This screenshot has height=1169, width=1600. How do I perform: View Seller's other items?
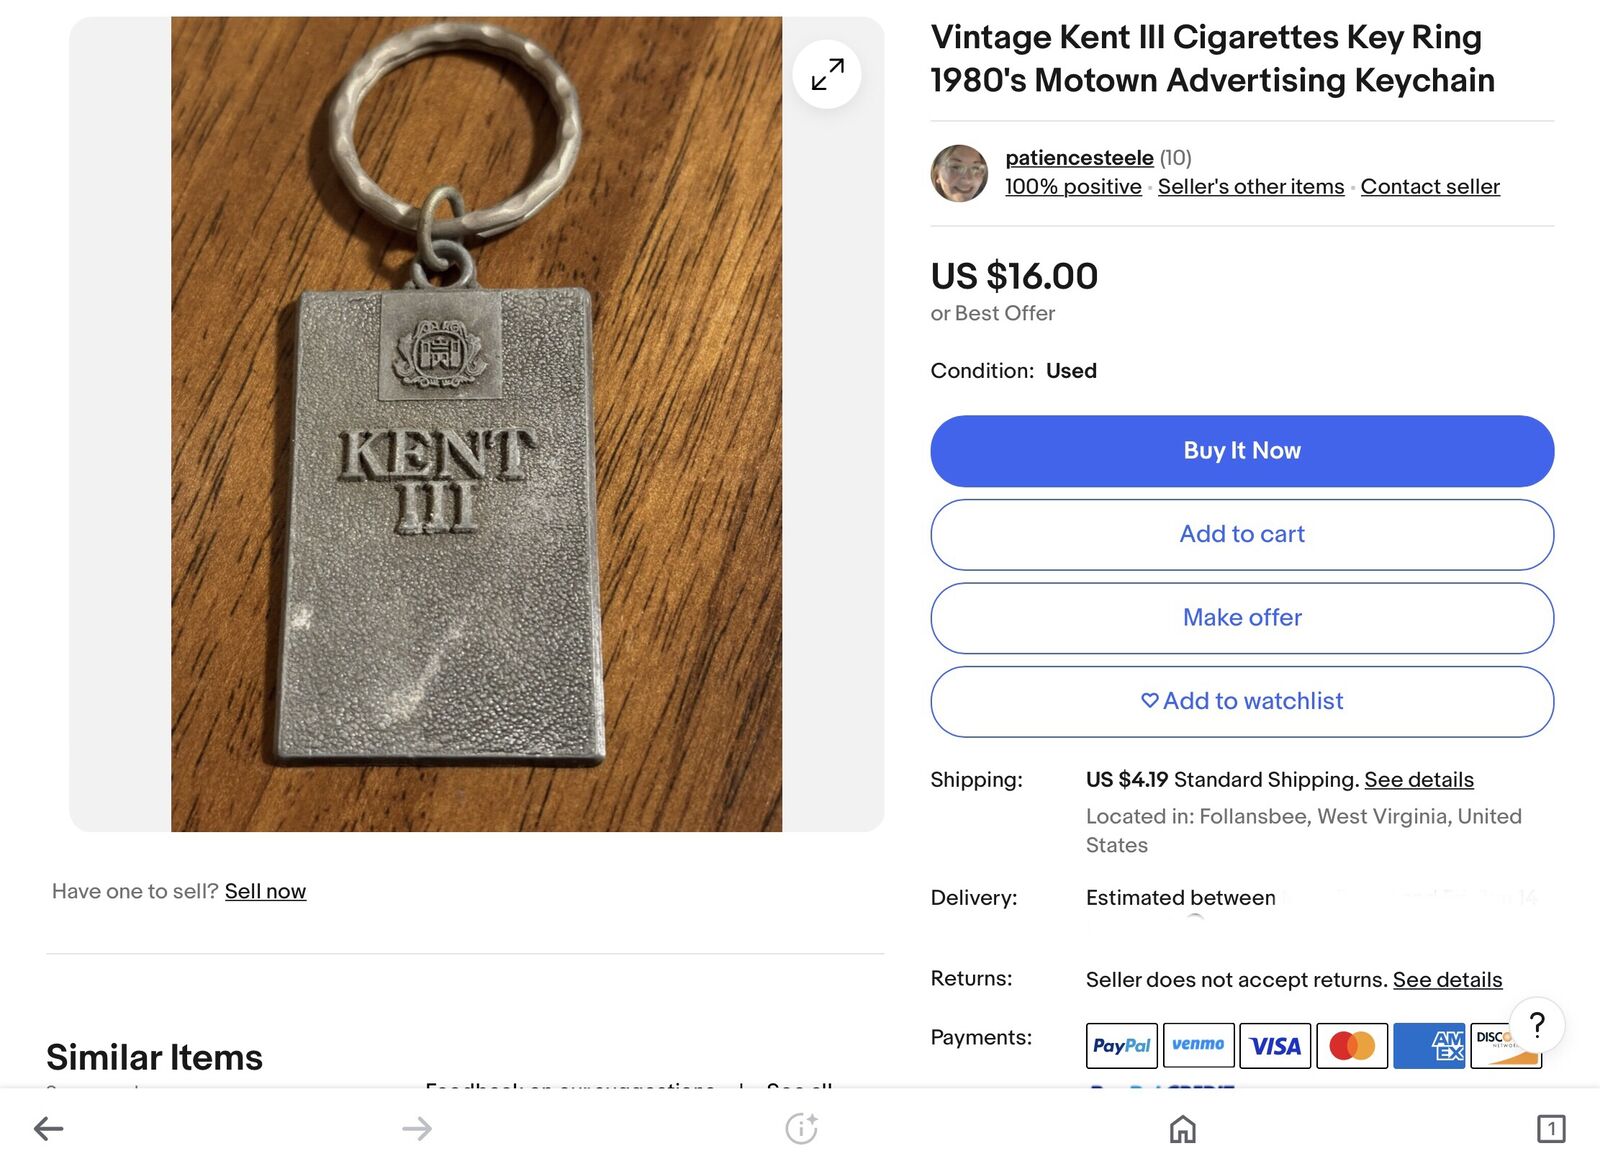pyautogui.click(x=1250, y=187)
